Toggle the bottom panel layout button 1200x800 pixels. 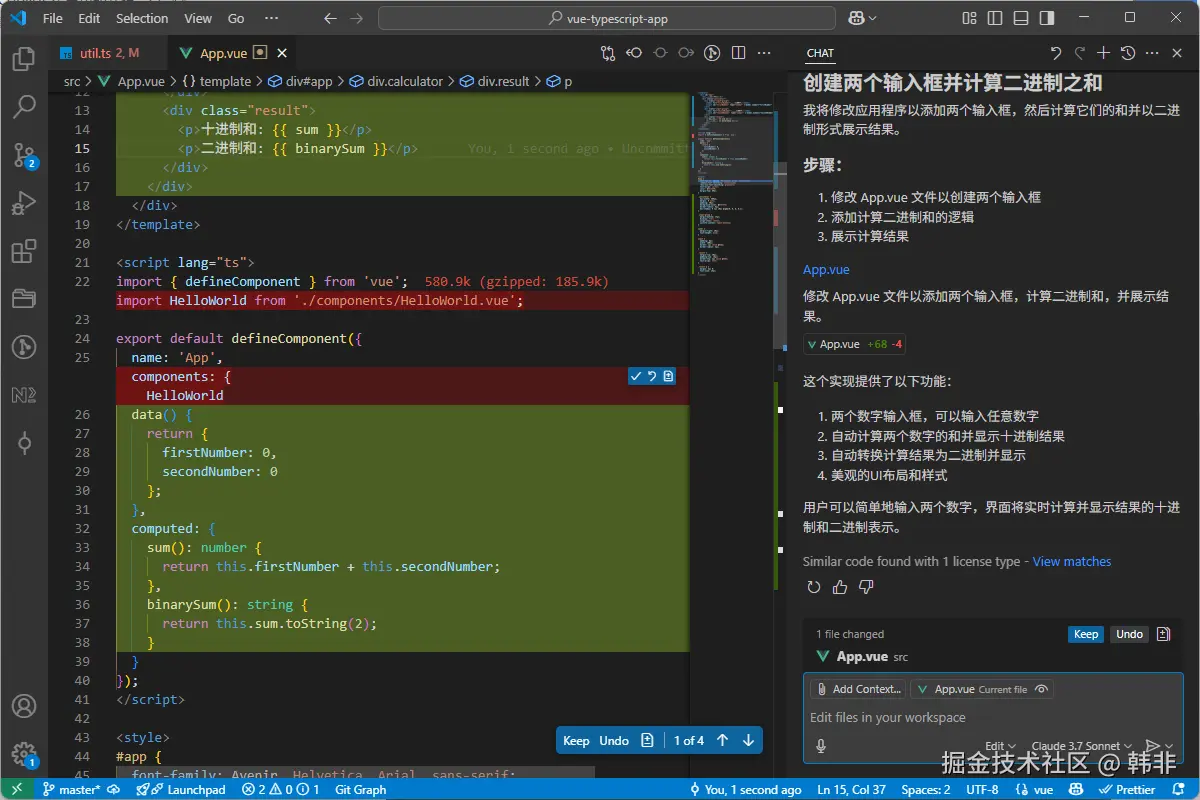tap(1019, 18)
